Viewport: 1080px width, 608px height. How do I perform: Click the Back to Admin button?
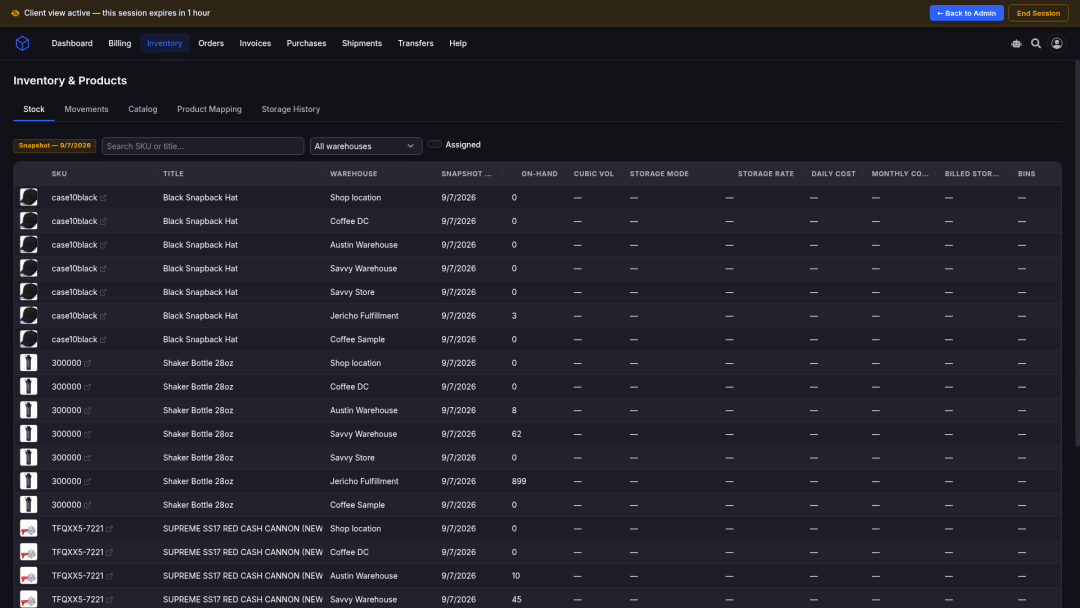click(966, 13)
